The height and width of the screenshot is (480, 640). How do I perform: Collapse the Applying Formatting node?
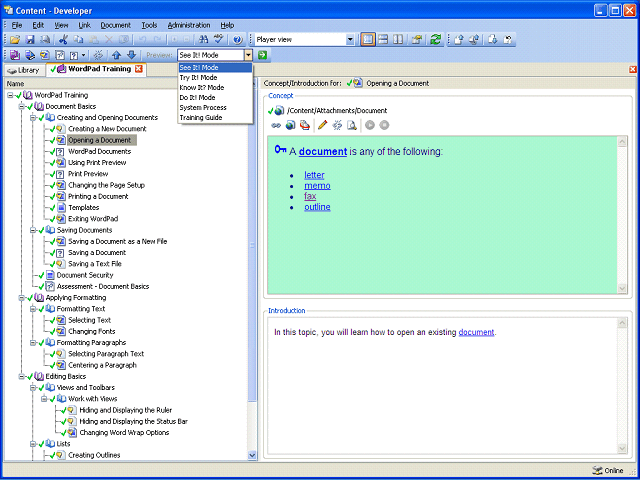[x=21, y=298]
